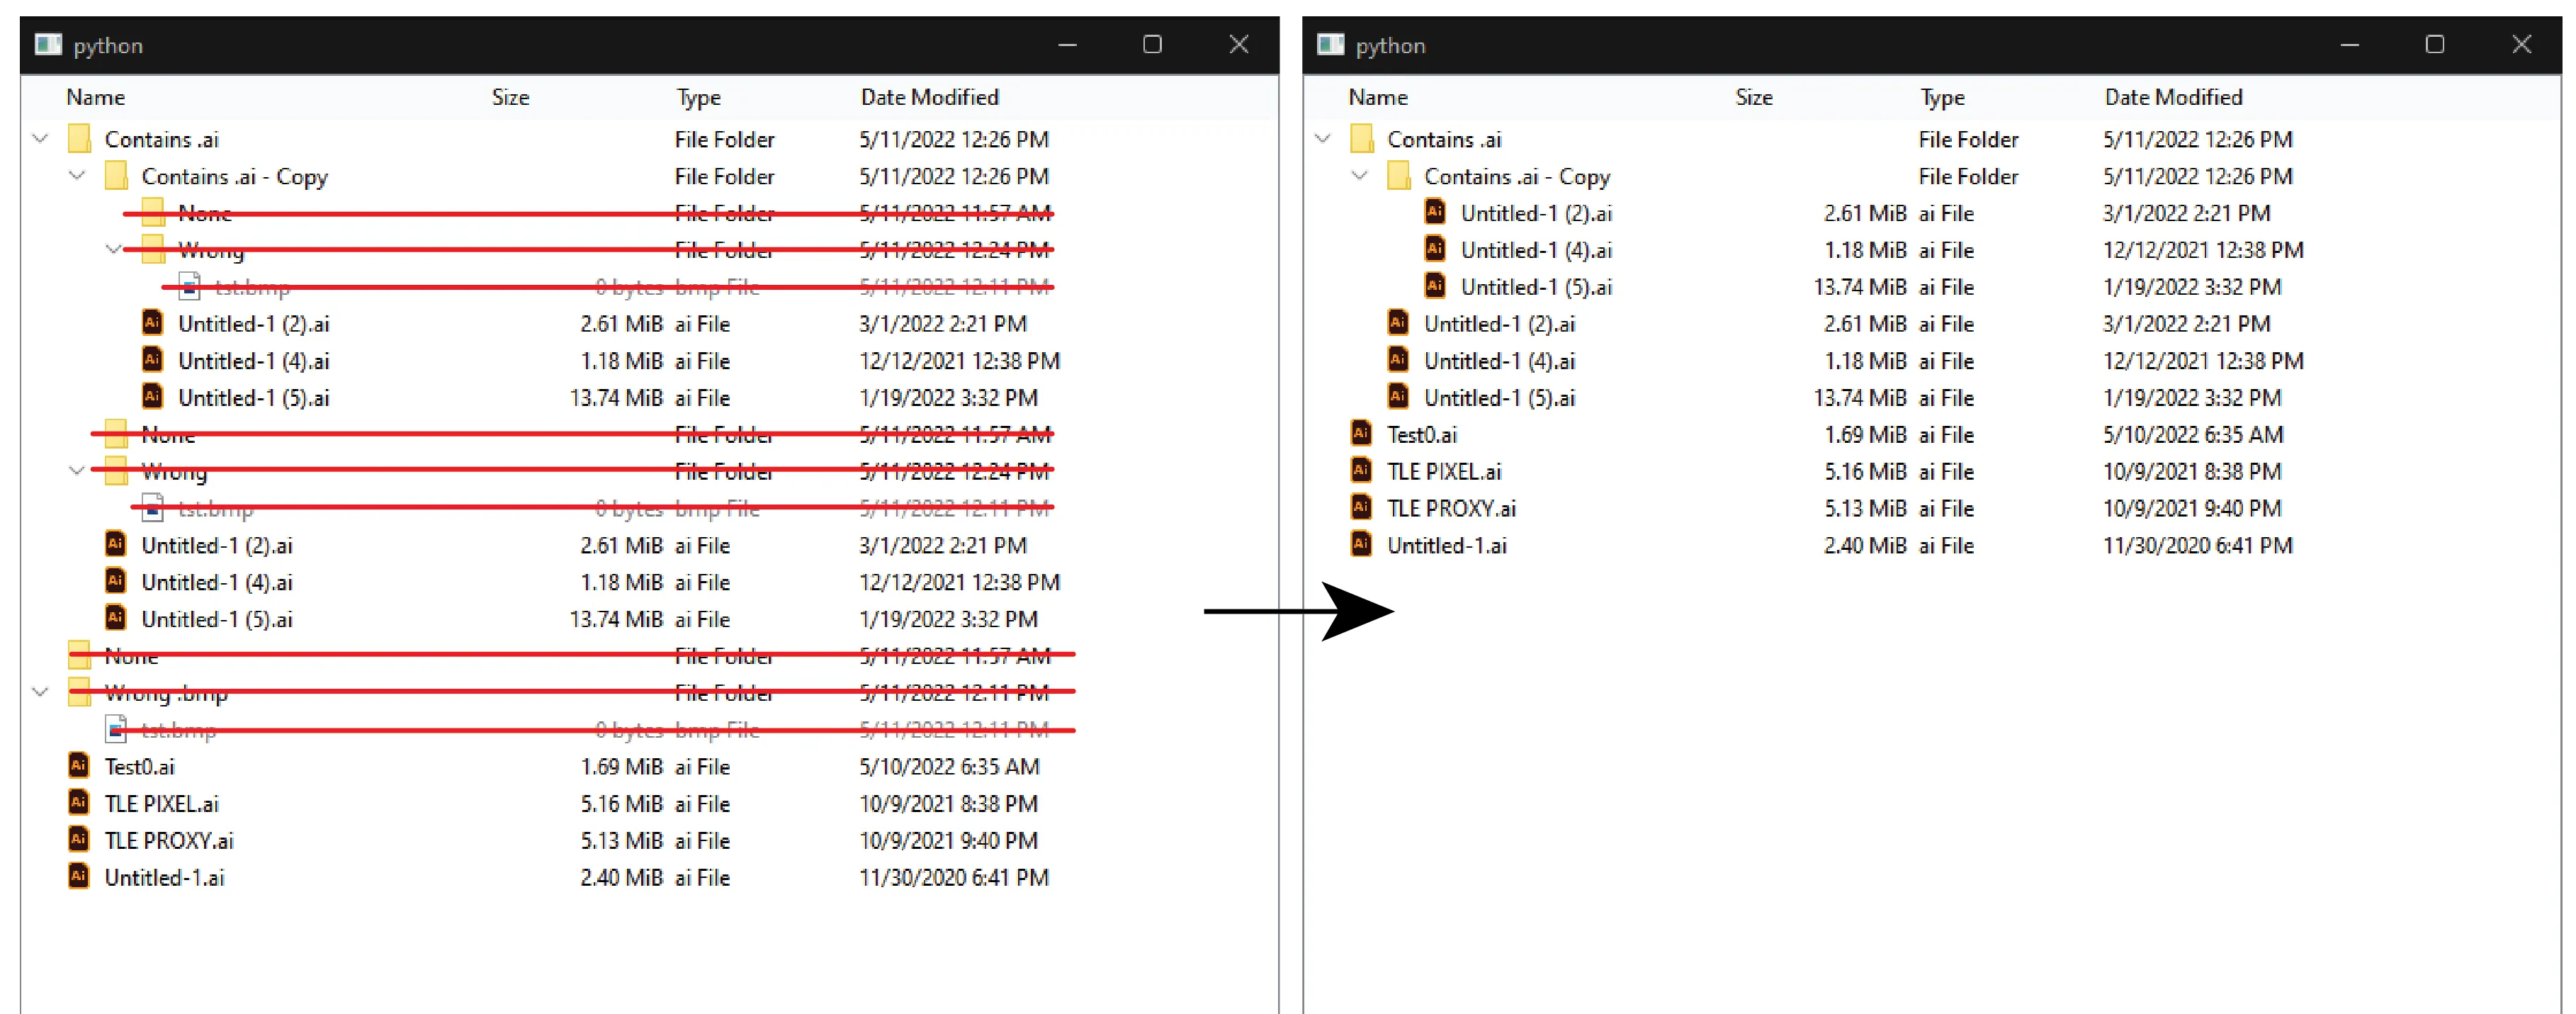Collapse the top-level Contains .ai folder in right window
The width and height of the screenshot is (2576, 1014).
click(x=1323, y=139)
